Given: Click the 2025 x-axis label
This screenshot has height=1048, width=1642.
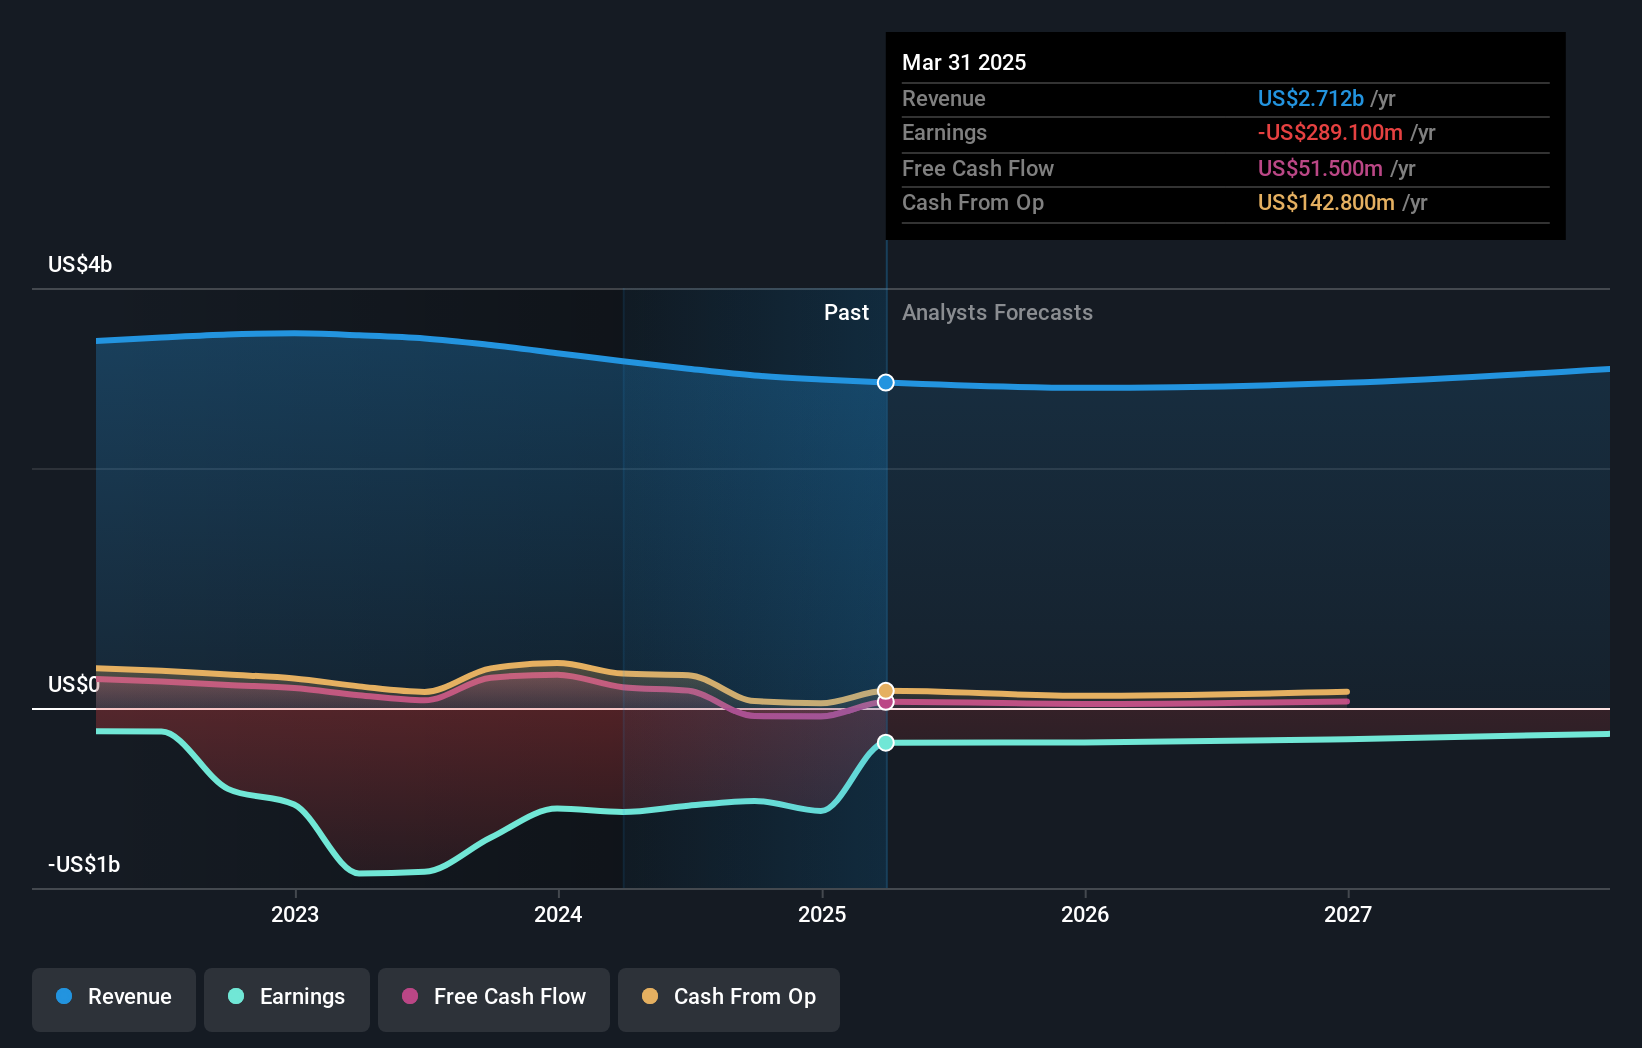Looking at the screenshot, I should pos(822,915).
